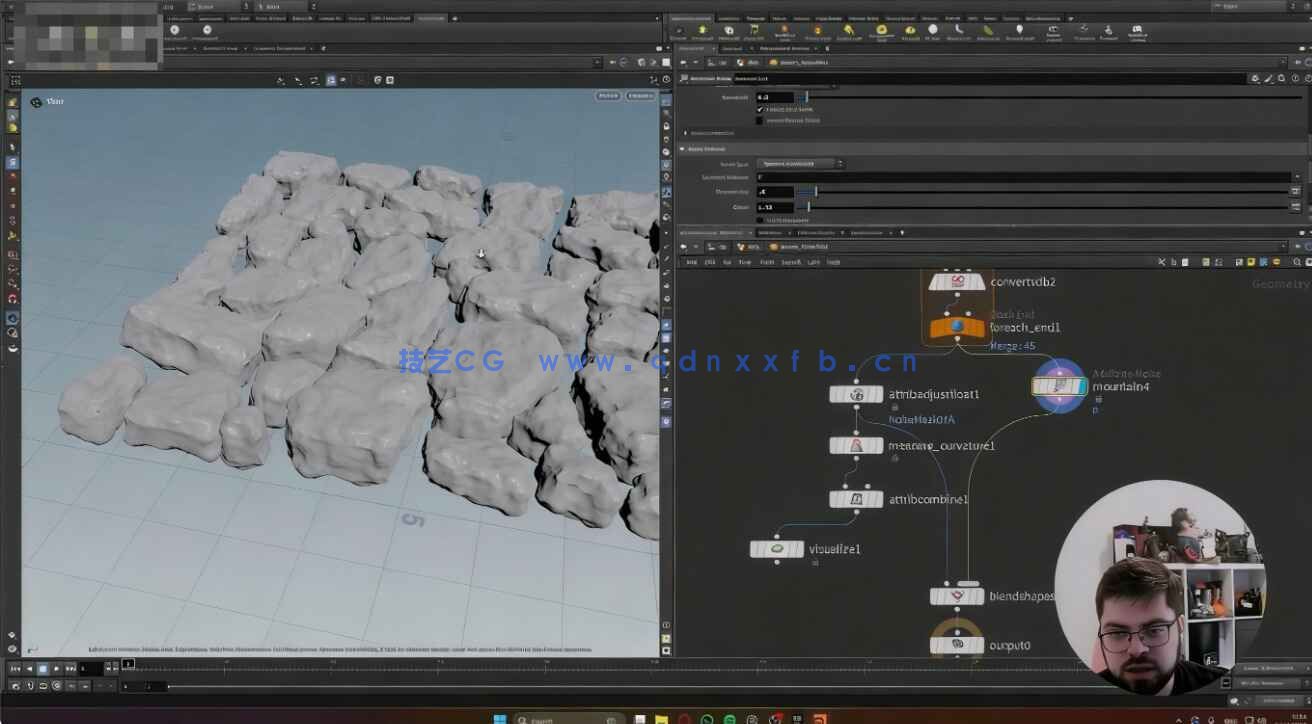The image size is (1312, 724).
Task: Toggle the checked checkbox below the top slider
Action: click(760, 109)
